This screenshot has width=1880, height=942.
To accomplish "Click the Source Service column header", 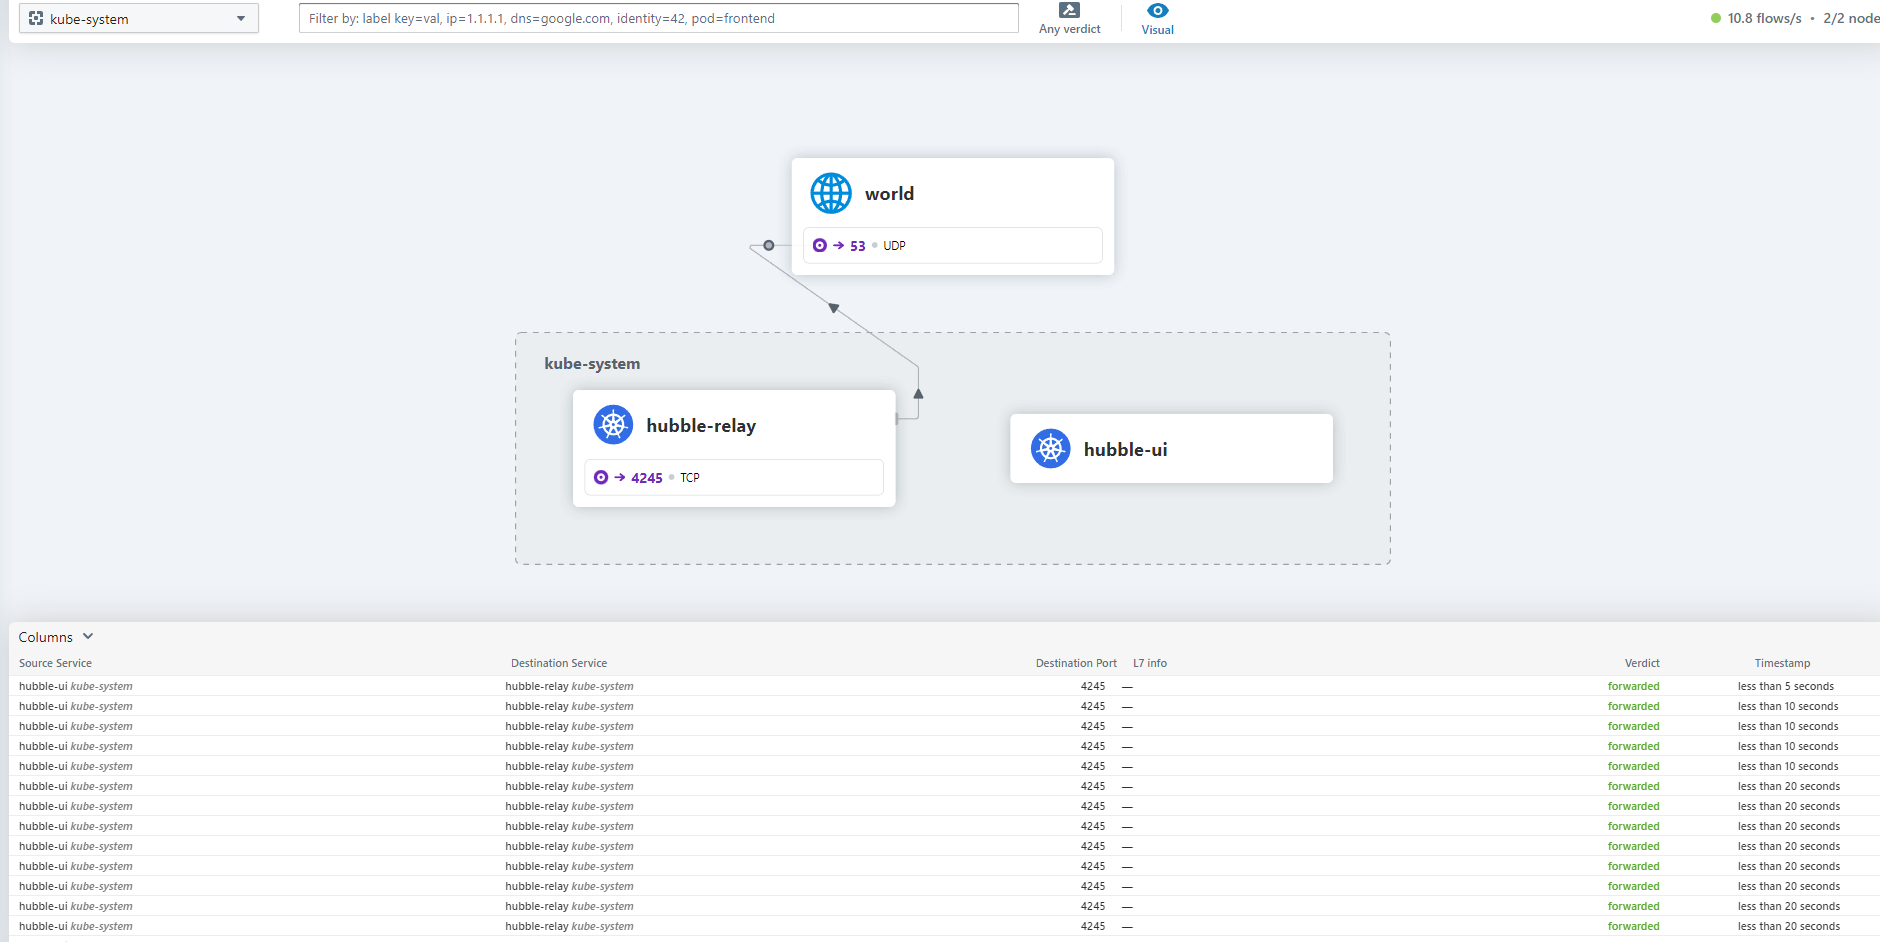I will click(x=55, y=663).
